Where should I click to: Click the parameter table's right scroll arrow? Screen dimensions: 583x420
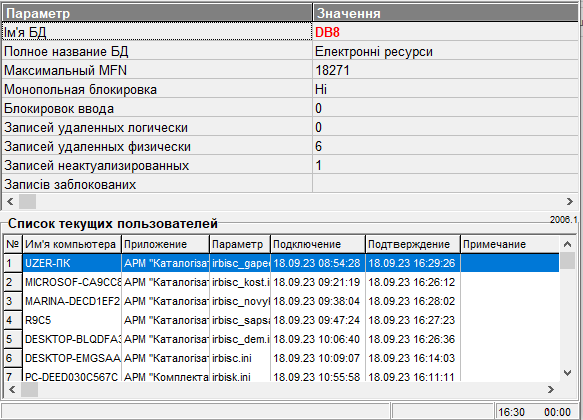[570, 201]
